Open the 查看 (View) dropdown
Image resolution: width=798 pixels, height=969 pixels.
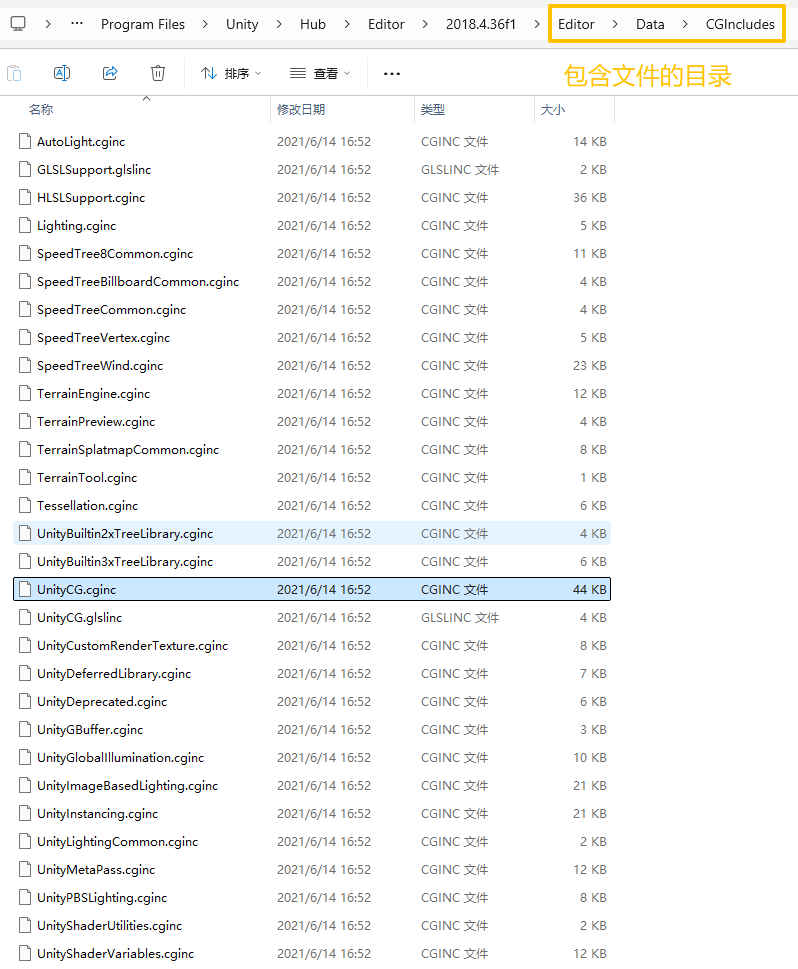pyautogui.click(x=320, y=74)
